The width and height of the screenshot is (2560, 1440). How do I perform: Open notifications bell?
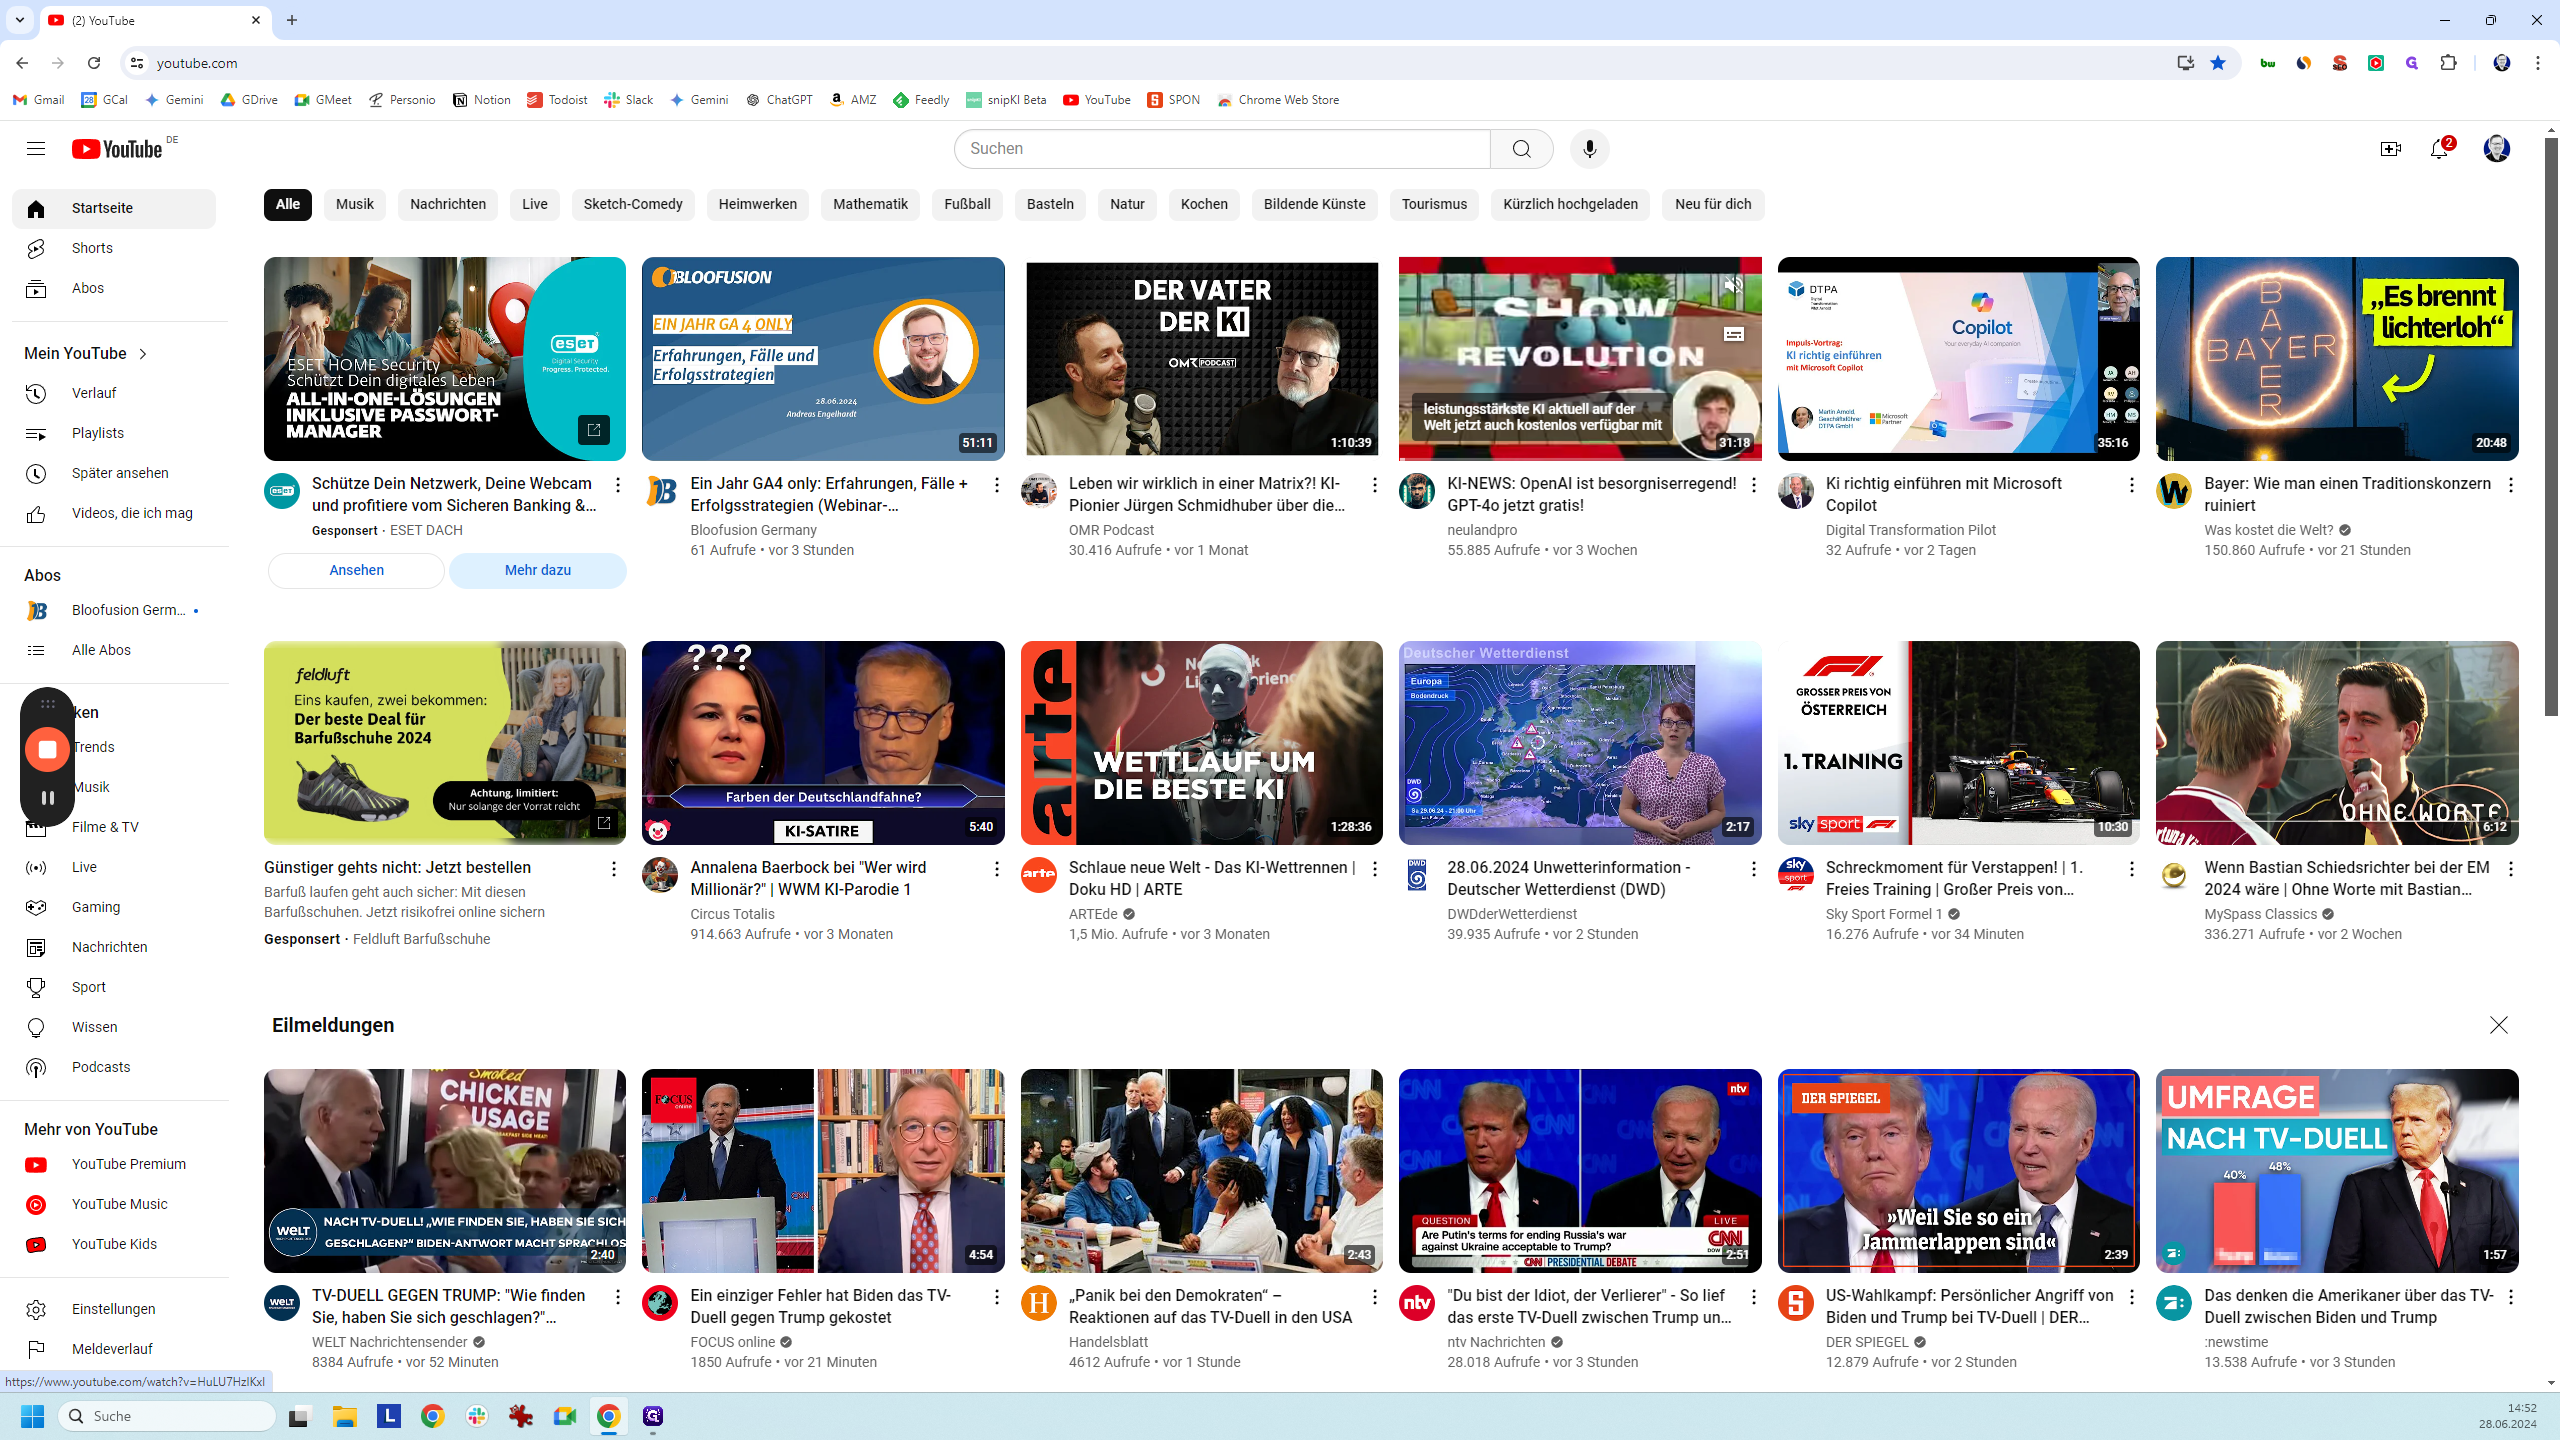(2440, 149)
